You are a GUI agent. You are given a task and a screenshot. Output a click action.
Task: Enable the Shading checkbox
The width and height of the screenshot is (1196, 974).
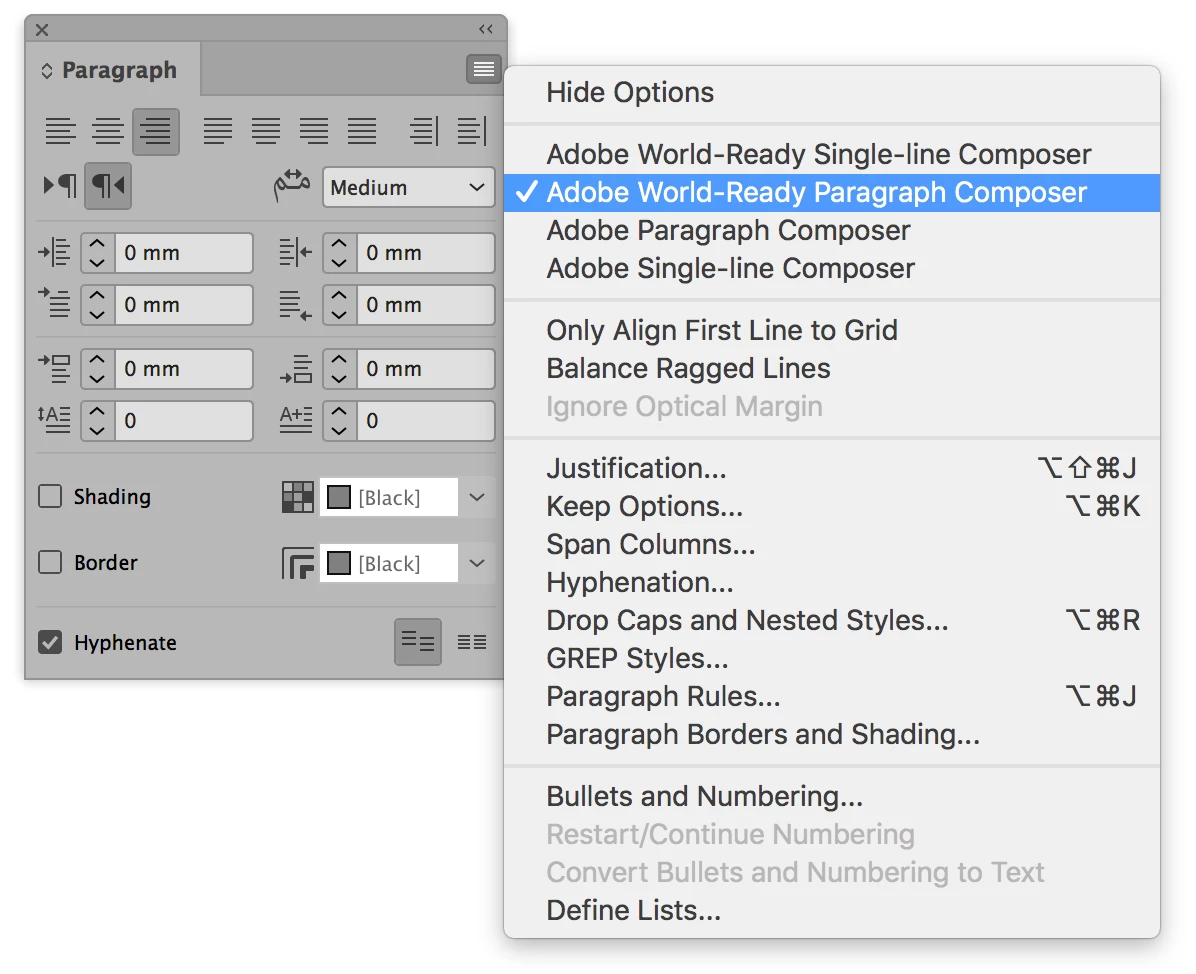[50, 497]
